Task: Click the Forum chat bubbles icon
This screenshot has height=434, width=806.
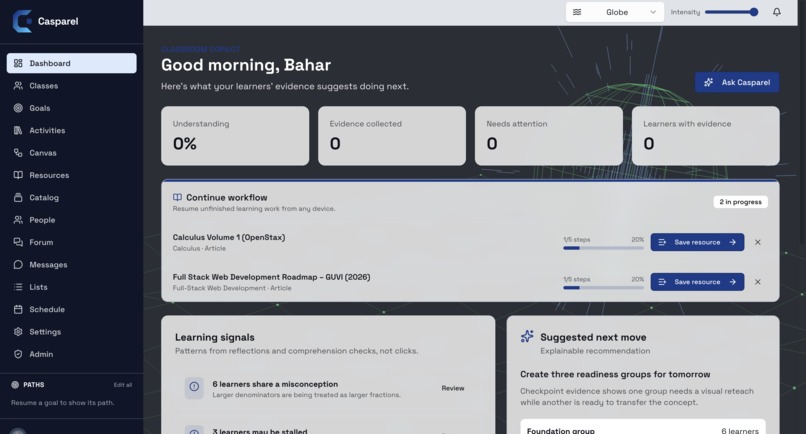Action: coord(18,242)
